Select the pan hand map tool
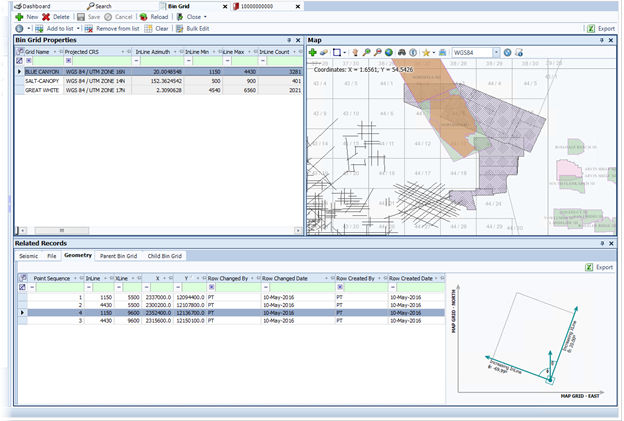 [x=355, y=53]
